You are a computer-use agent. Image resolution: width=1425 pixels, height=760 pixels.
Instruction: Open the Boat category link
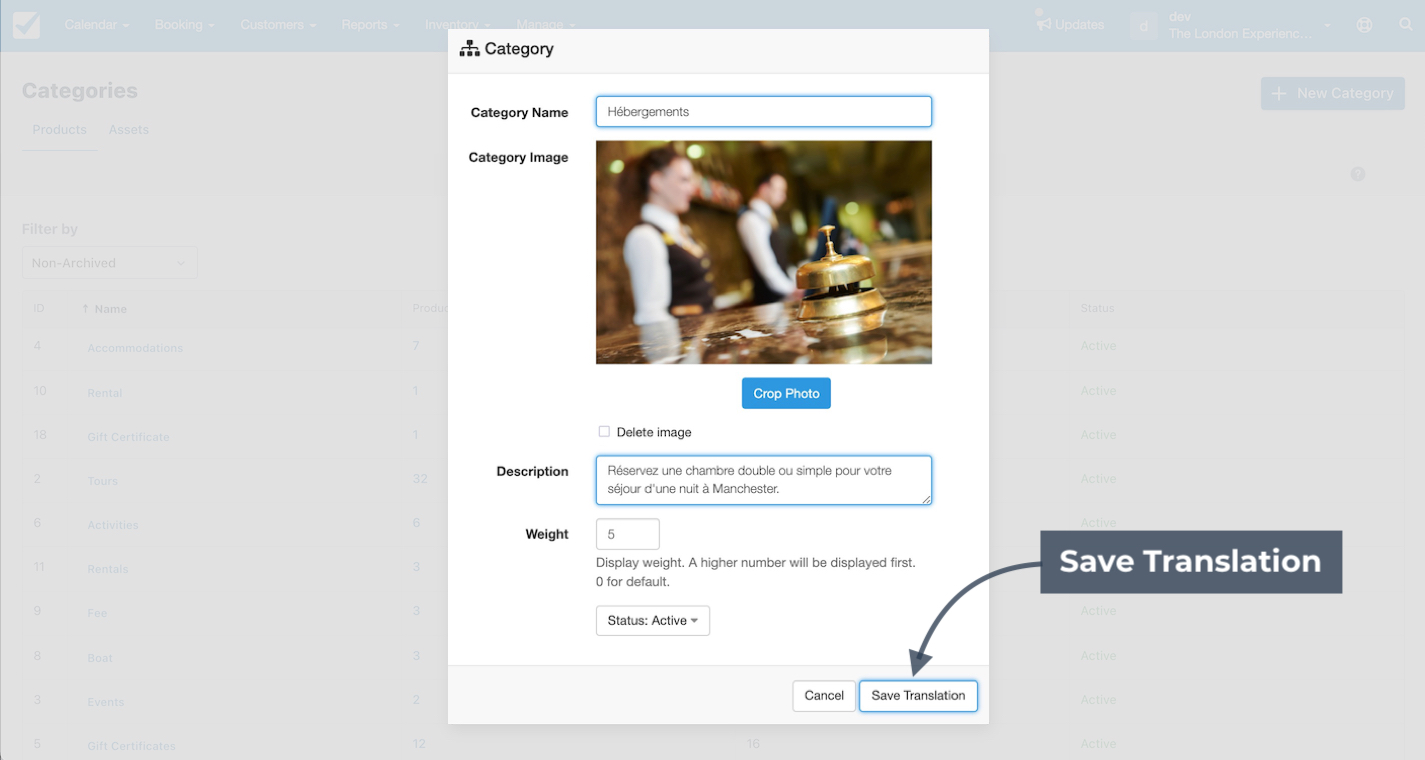pos(100,658)
